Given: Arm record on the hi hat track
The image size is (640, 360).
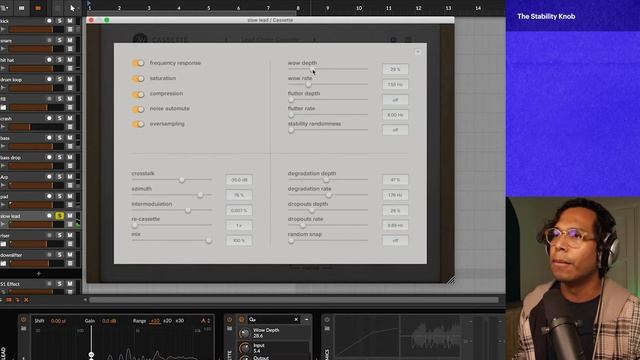Looking at the screenshot, I should tap(49, 60).
